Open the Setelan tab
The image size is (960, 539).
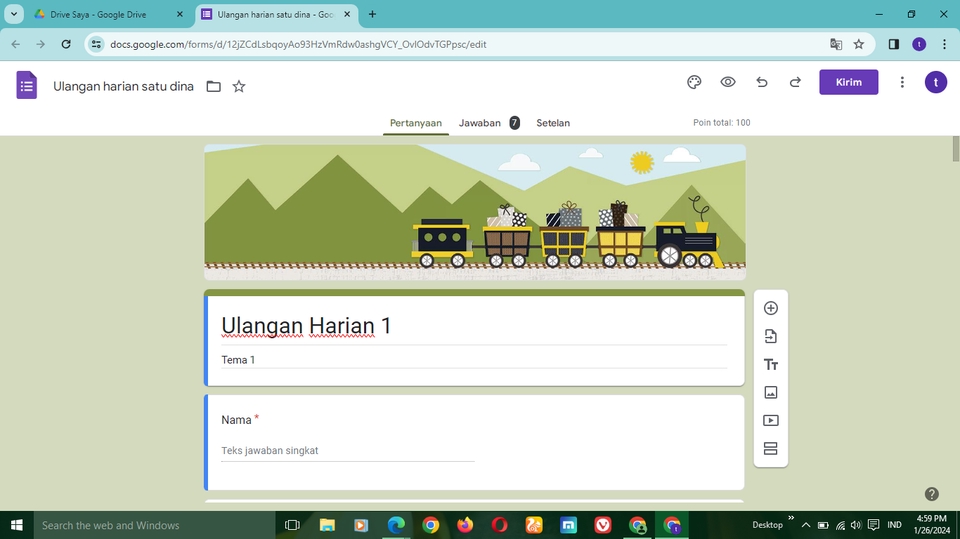pyautogui.click(x=553, y=122)
